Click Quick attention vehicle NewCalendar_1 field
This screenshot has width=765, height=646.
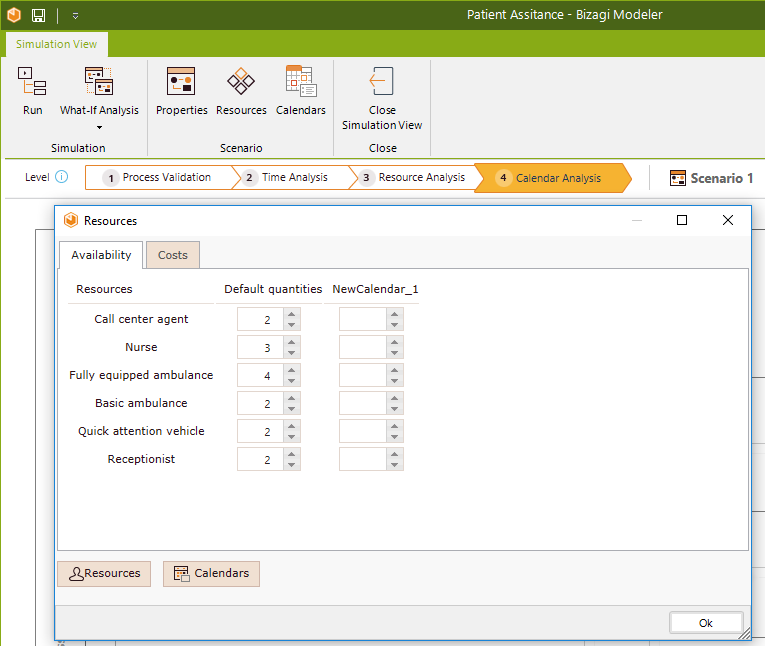[x=362, y=432]
